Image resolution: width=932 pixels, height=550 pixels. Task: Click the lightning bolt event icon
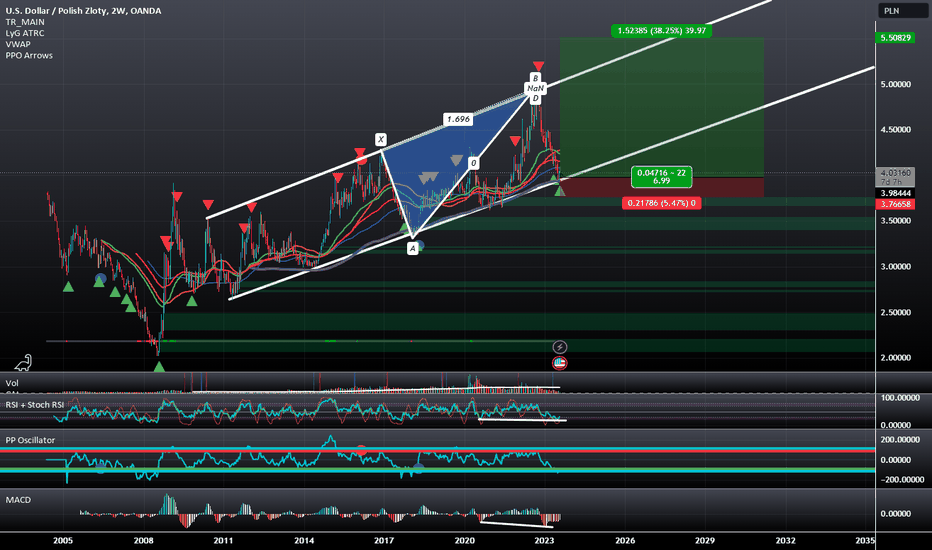click(x=559, y=347)
